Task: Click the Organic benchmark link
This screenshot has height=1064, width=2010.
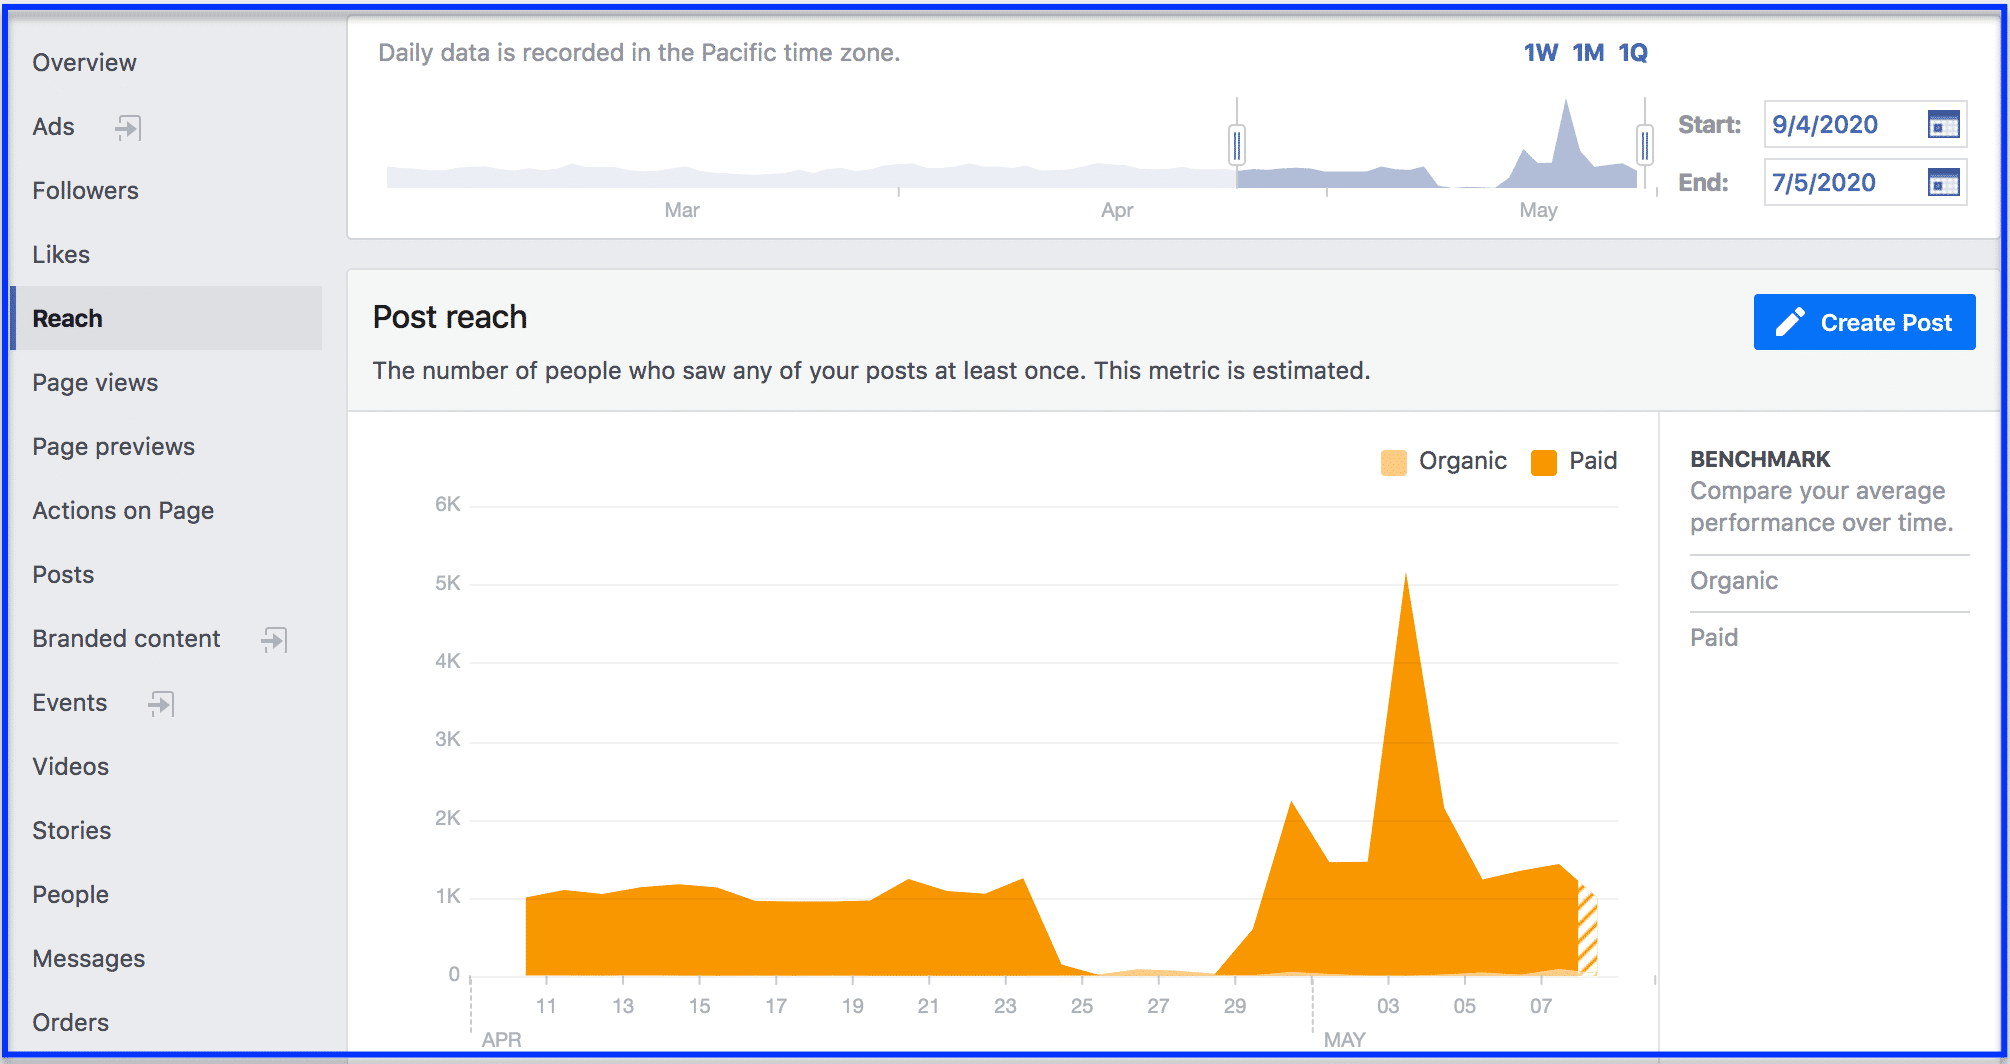Action: [1733, 581]
